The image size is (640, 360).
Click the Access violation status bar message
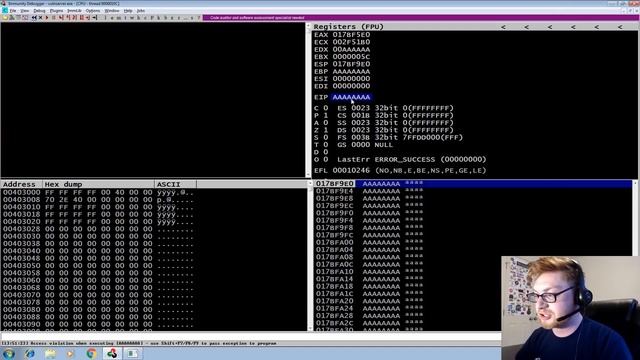pyautogui.click(x=139, y=343)
